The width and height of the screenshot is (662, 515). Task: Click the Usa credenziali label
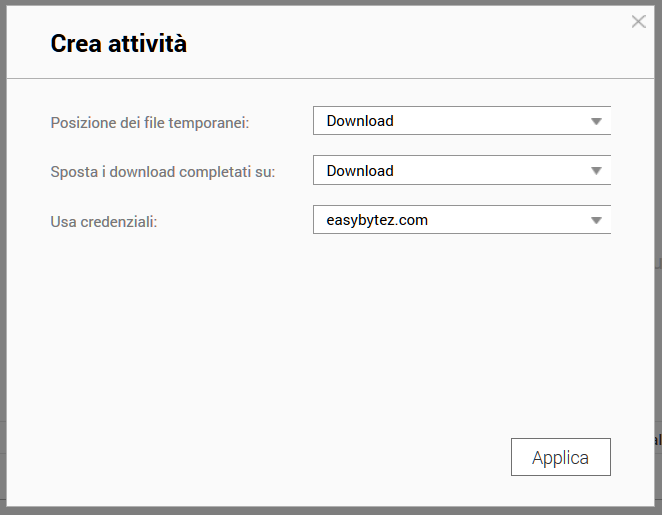click(104, 221)
